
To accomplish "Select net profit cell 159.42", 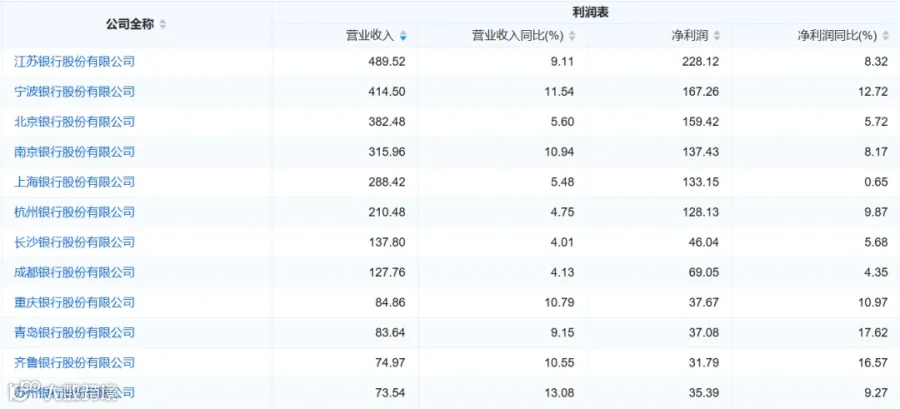I will tap(700, 122).
